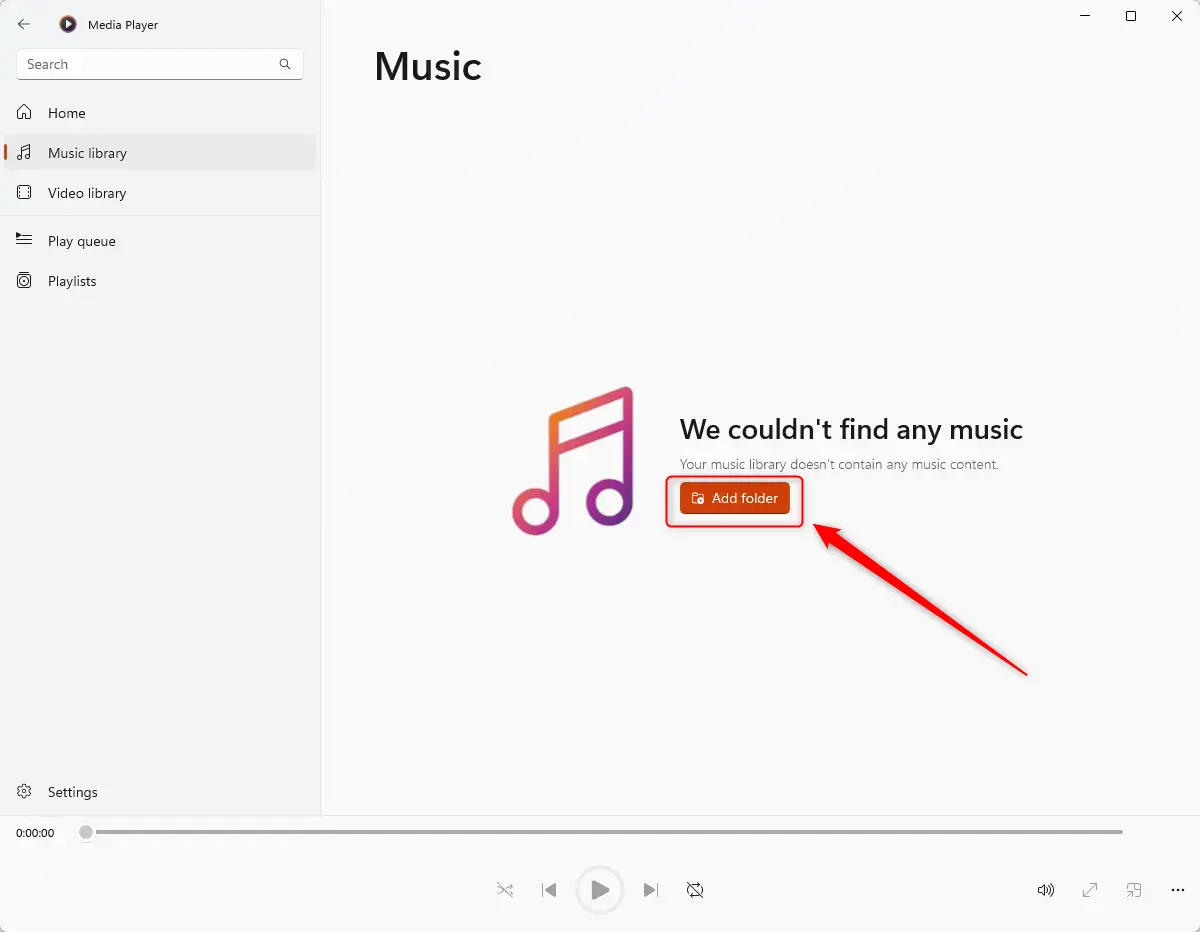Click the back arrow button
The width and height of the screenshot is (1200, 932).
coord(24,24)
